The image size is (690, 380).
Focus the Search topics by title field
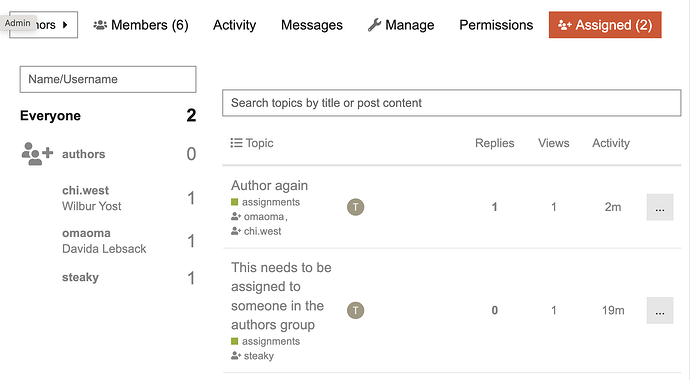451,103
